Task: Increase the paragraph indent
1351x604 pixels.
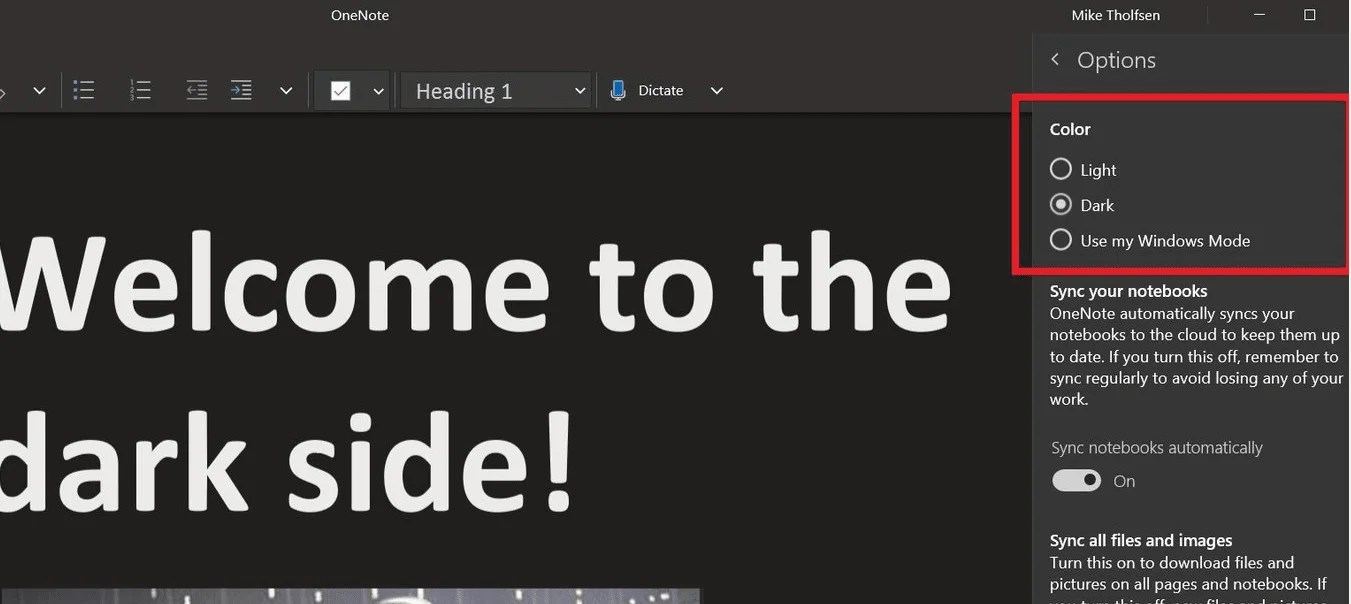Action: (240, 90)
